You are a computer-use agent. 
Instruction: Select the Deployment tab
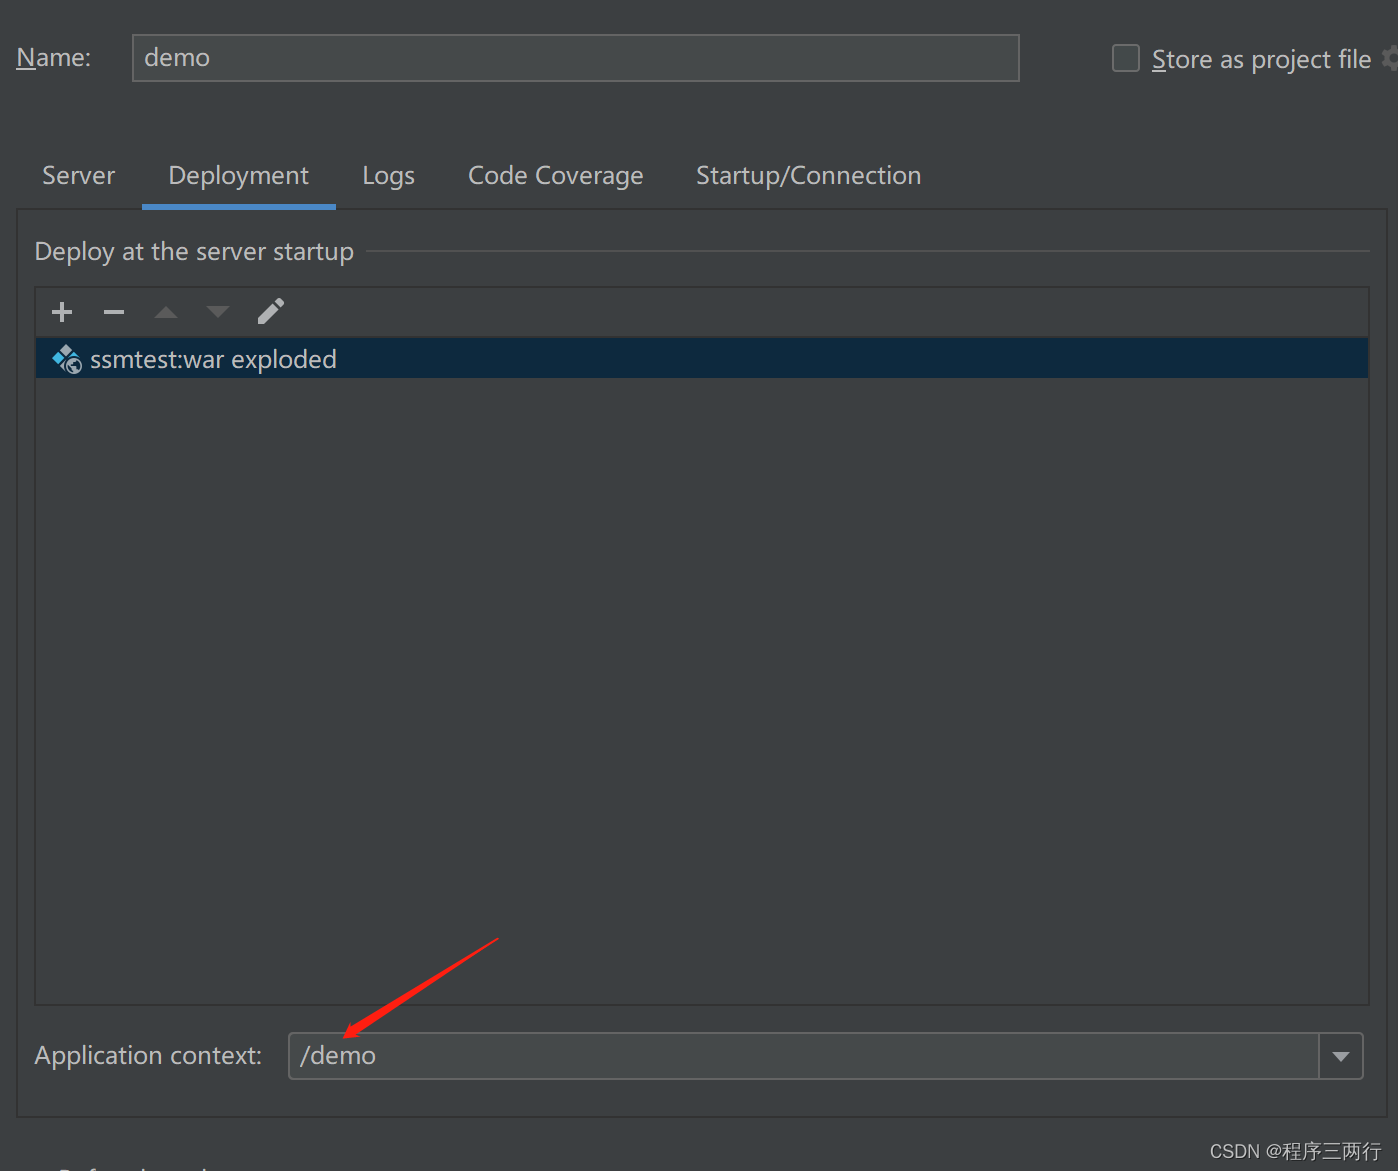pyautogui.click(x=239, y=176)
